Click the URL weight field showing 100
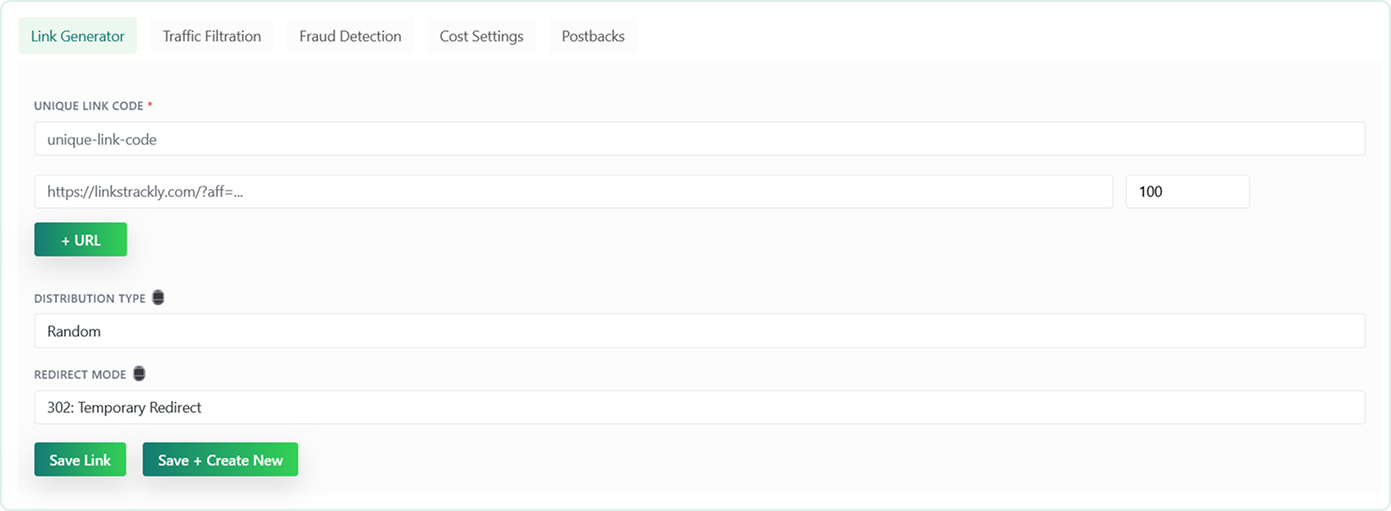Image resolution: width=1391 pixels, height=511 pixels. (x=1187, y=192)
